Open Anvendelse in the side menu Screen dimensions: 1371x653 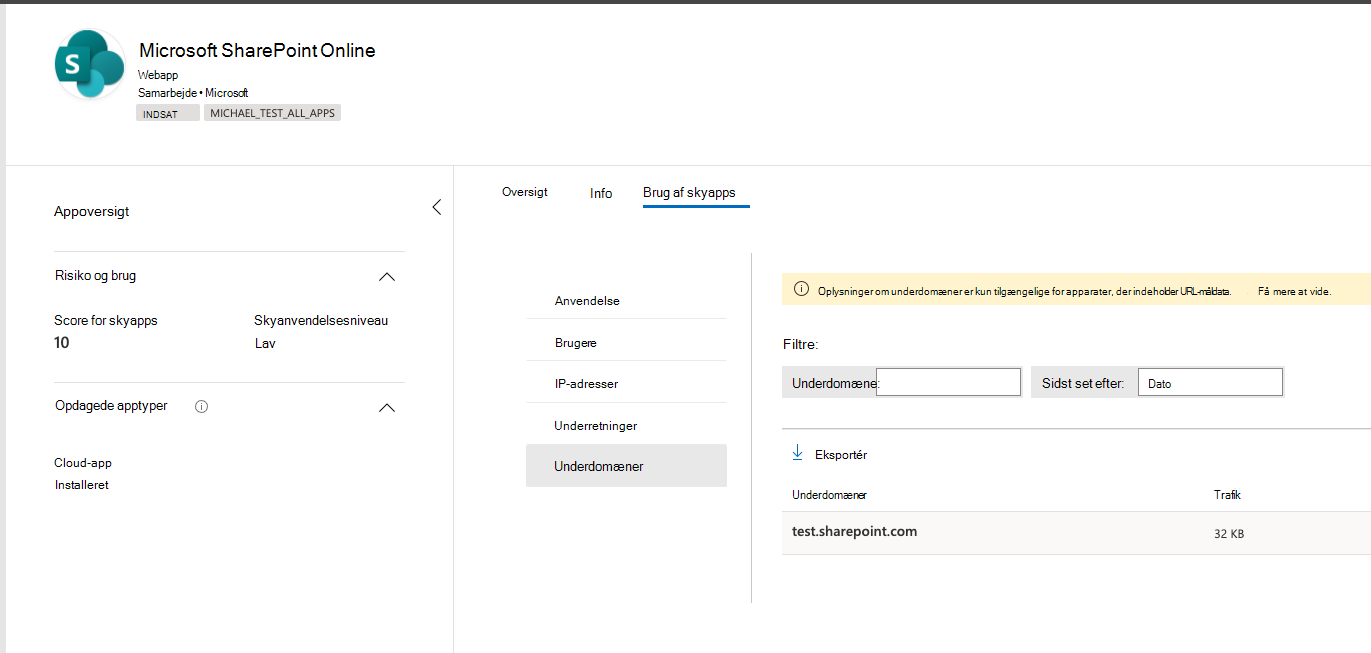(x=587, y=301)
